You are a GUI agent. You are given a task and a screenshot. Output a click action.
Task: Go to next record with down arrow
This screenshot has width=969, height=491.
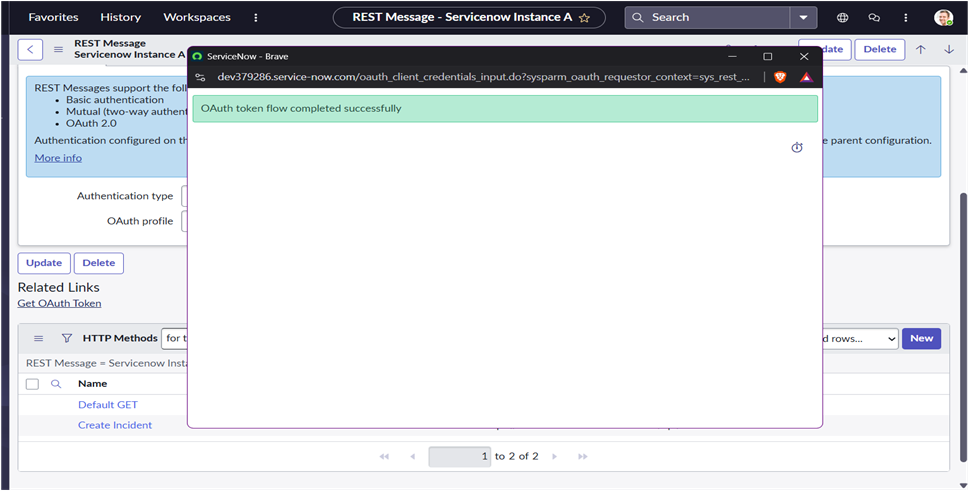[x=949, y=49]
